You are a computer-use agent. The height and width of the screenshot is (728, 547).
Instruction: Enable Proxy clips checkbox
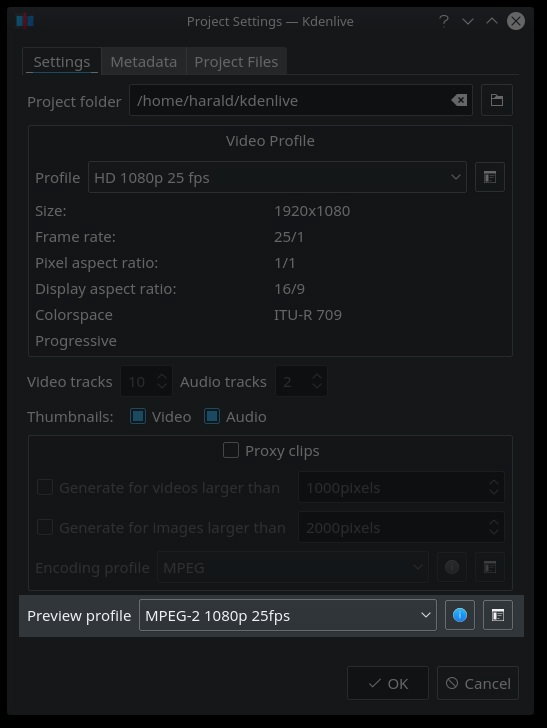(231, 450)
